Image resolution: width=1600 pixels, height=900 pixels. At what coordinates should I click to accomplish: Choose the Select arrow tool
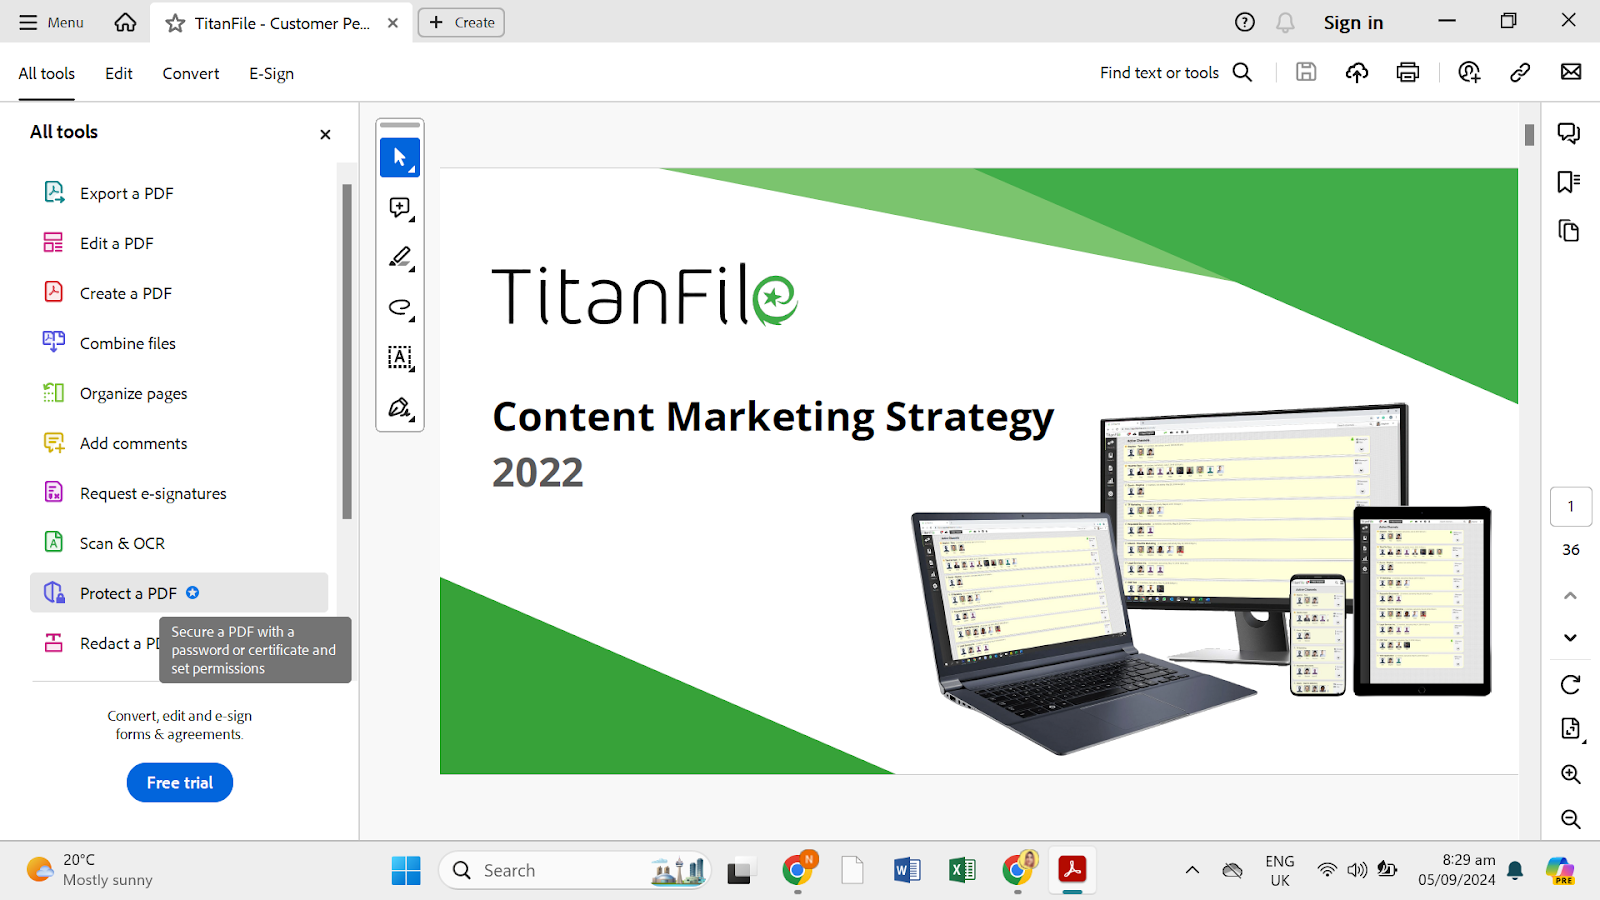point(400,157)
